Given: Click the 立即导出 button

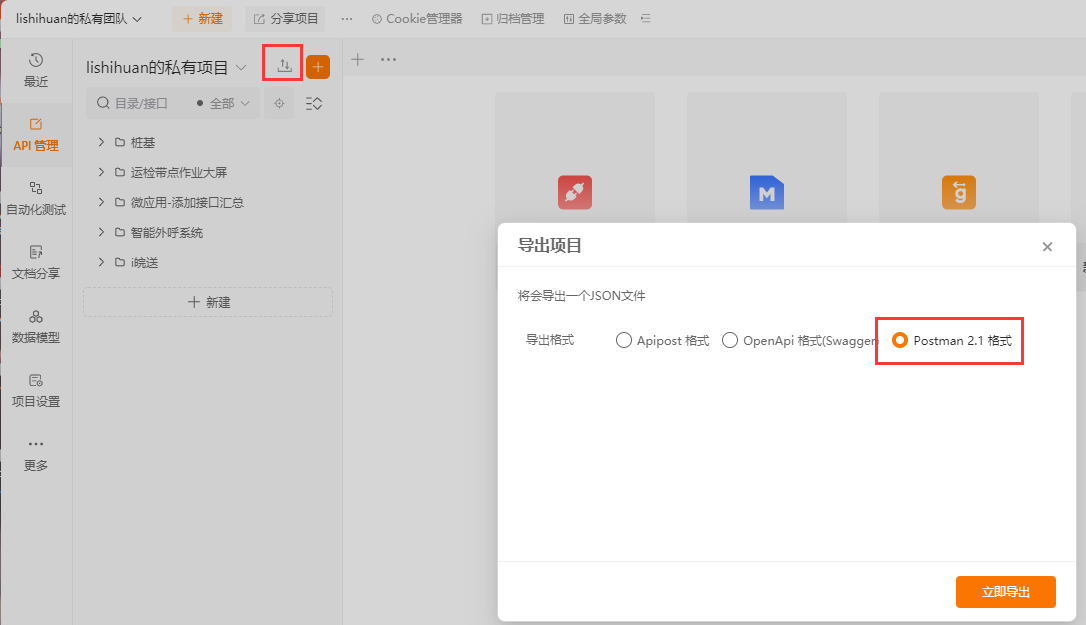Looking at the screenshot, I should click(1005, 591).
